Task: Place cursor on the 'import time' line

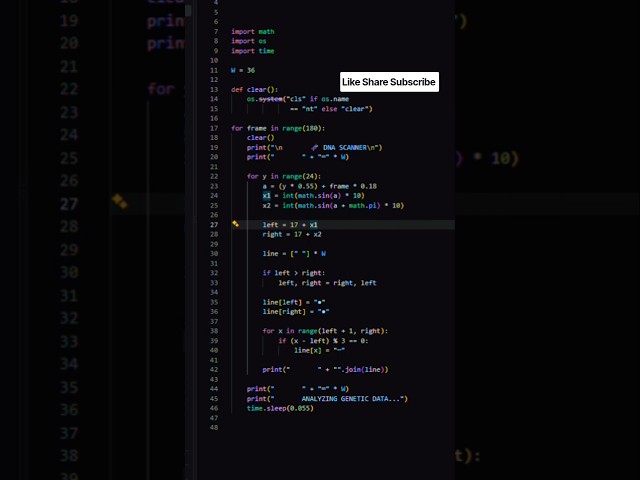Action: point(253,51)
